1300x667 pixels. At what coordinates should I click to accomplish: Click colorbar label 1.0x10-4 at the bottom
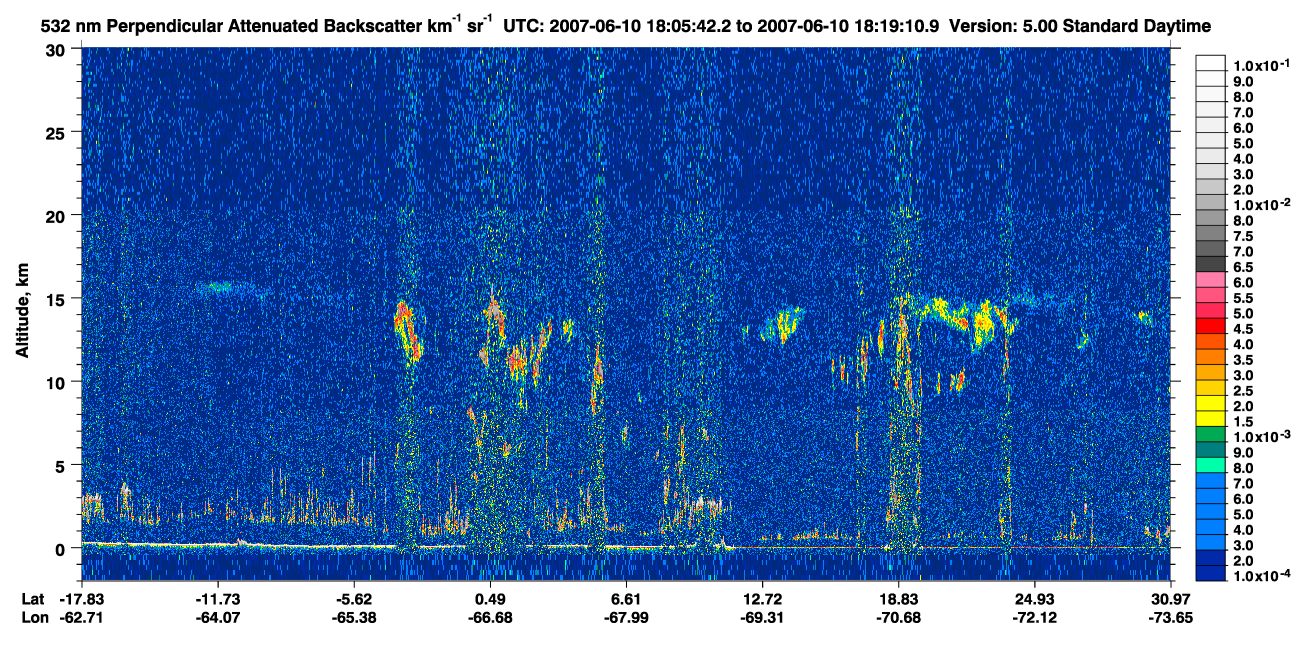(1261, 577)
